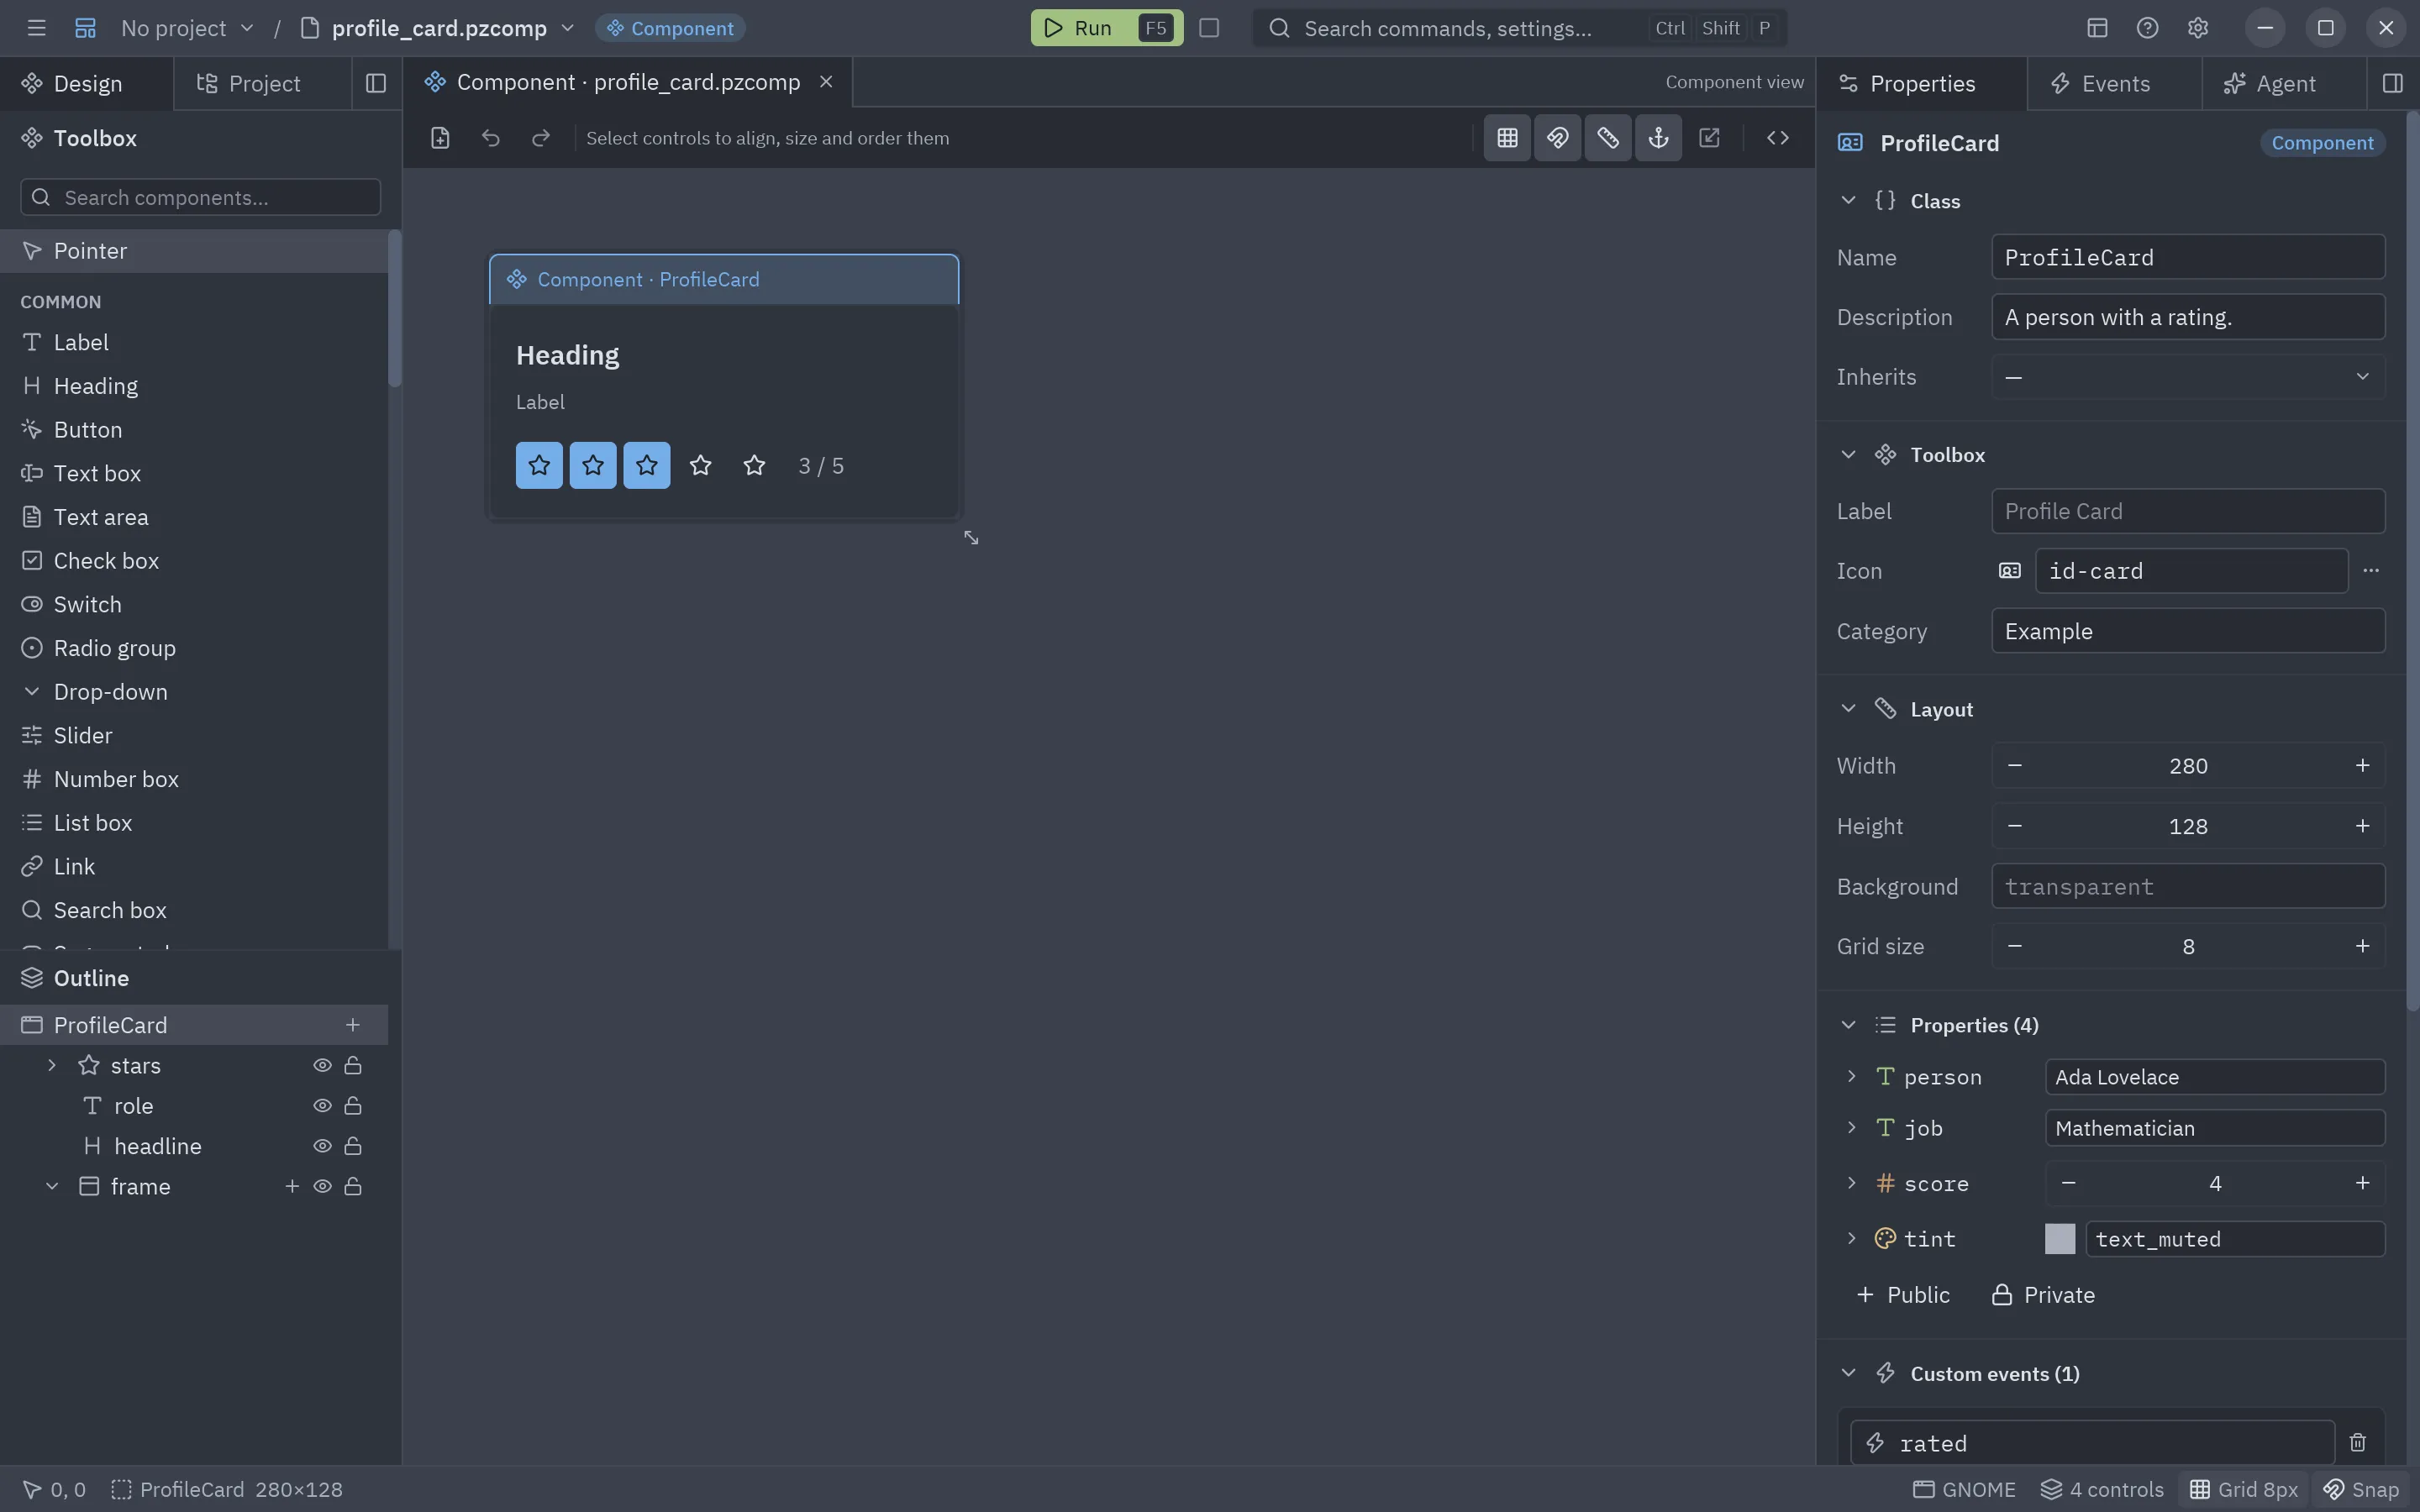Click the tint color swatch
Screen dimensions: 2420x1512
coord(2060,1239)
